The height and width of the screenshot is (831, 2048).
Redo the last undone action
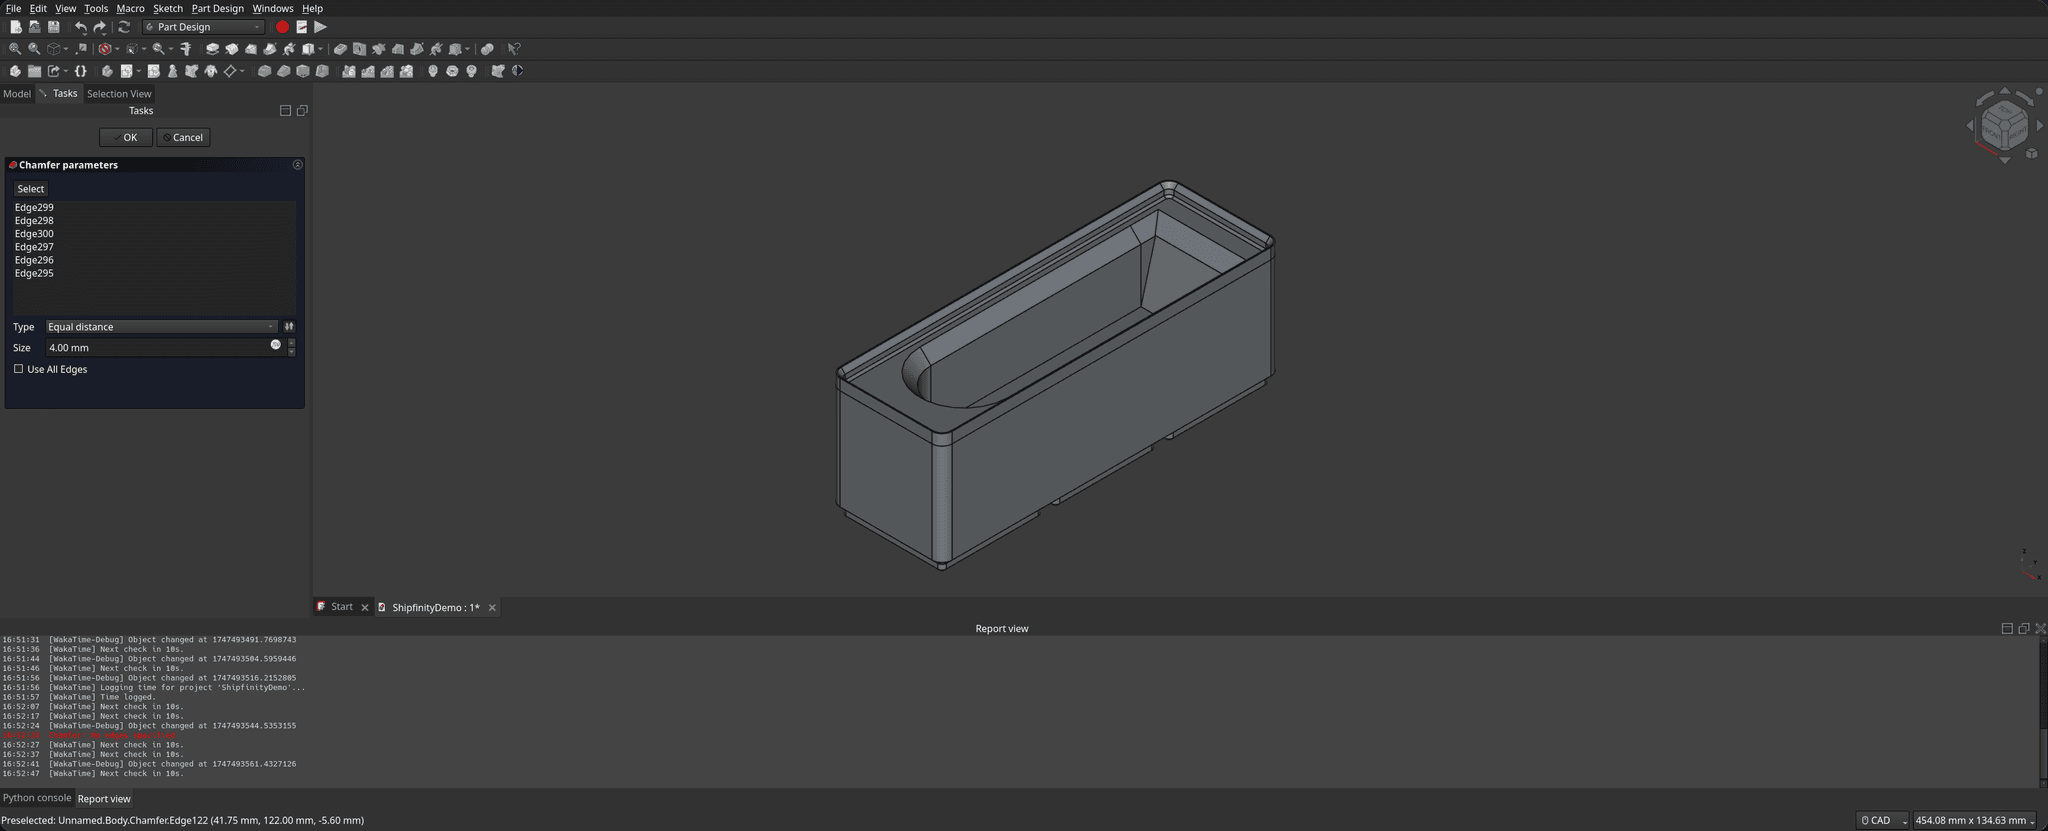[99, 27]
